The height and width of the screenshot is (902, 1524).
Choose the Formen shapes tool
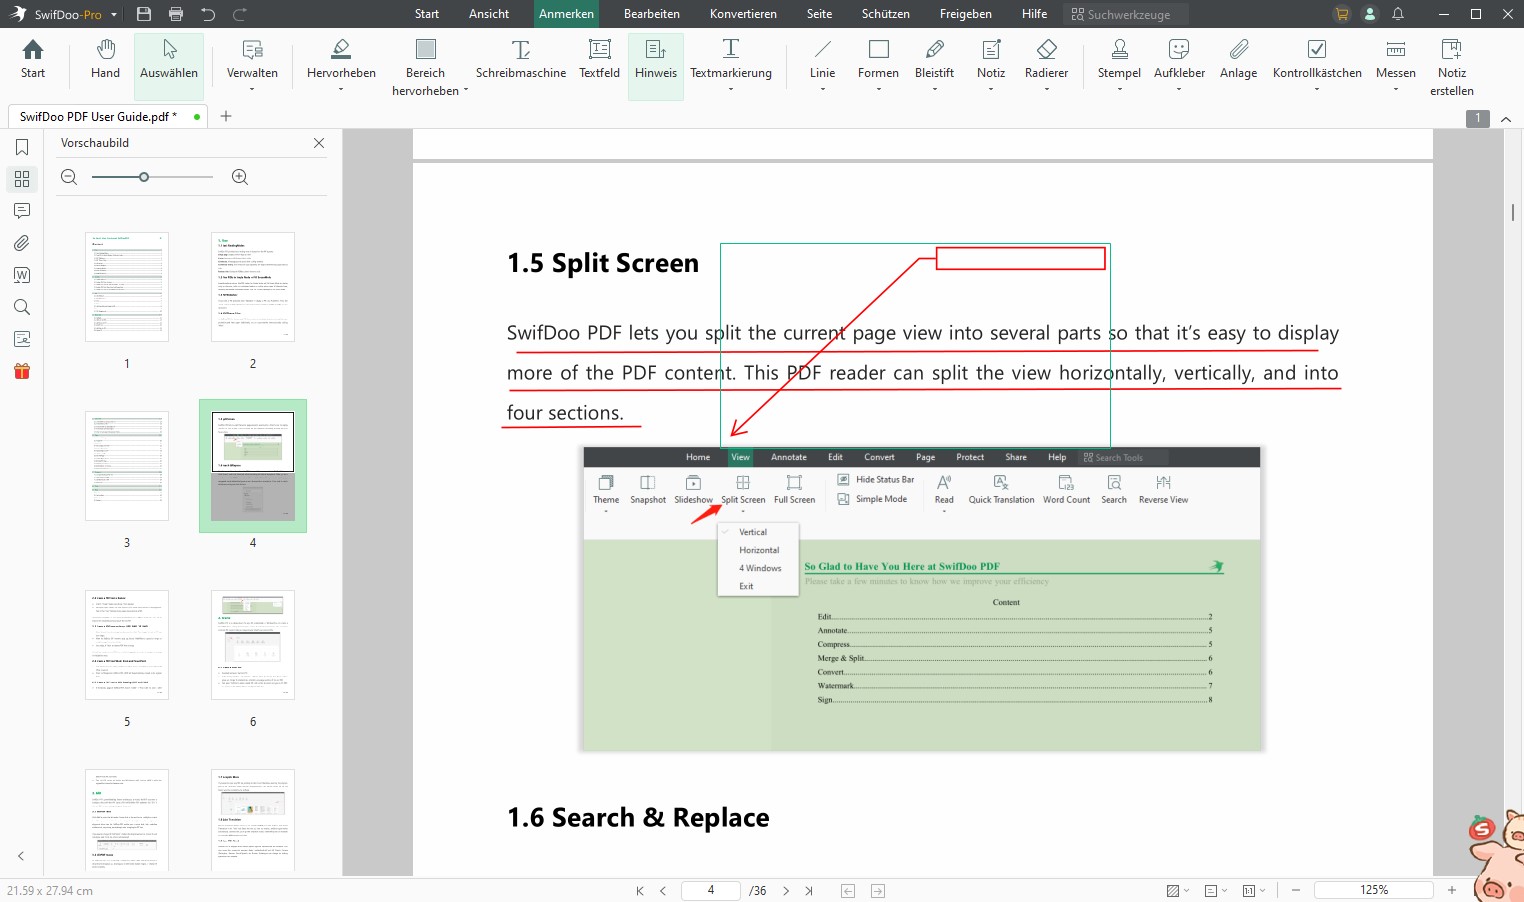pyautogui.click(x=878, y=60)
